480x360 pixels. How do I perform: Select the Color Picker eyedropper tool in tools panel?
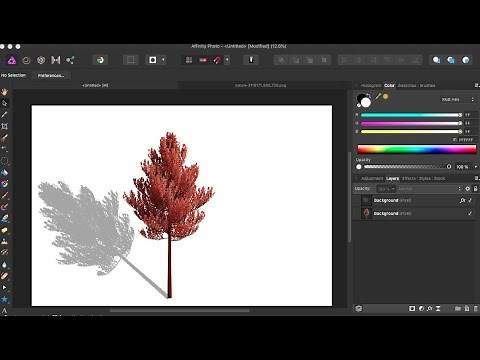tap(4, 115)
